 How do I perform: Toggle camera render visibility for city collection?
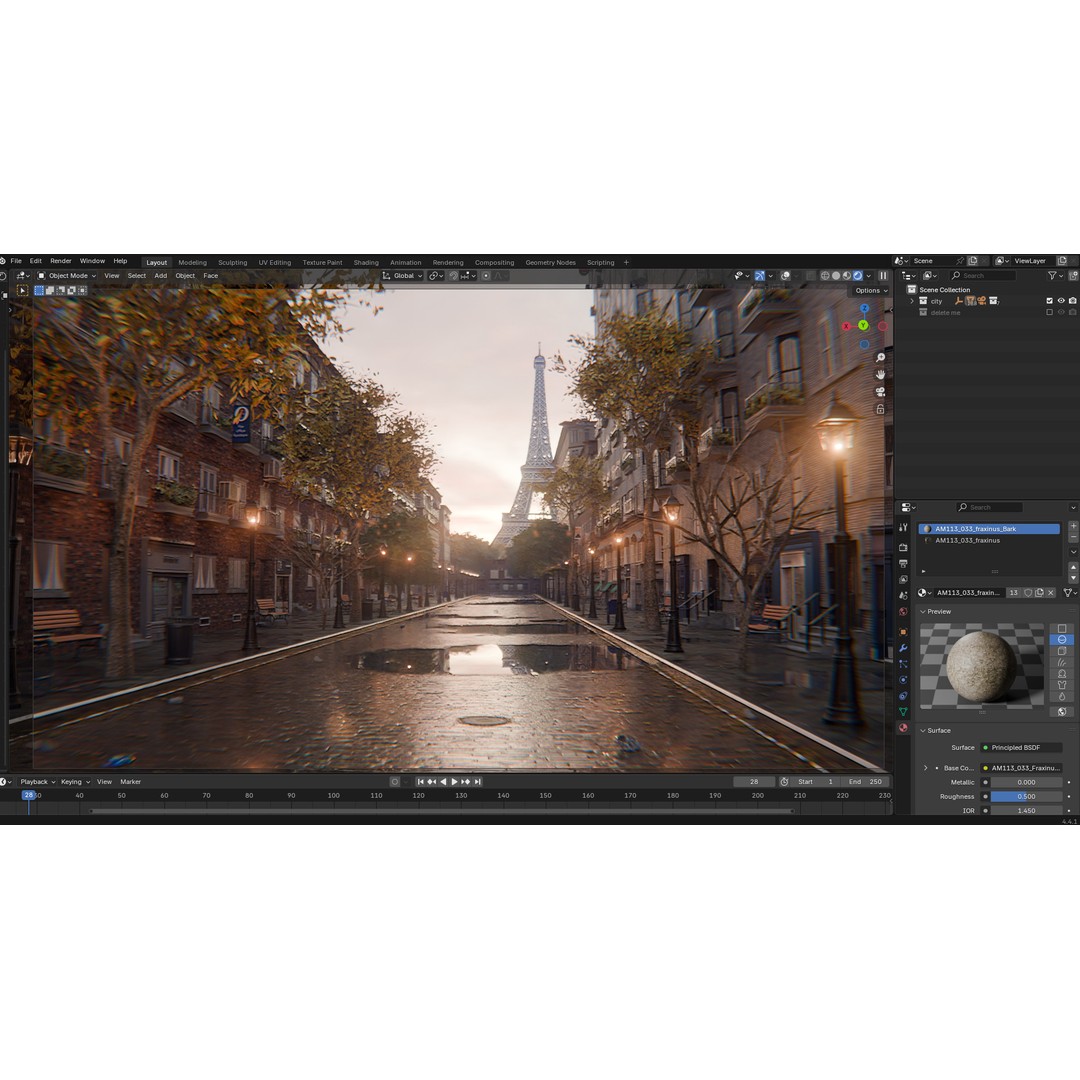click(x=1071, y=300)
